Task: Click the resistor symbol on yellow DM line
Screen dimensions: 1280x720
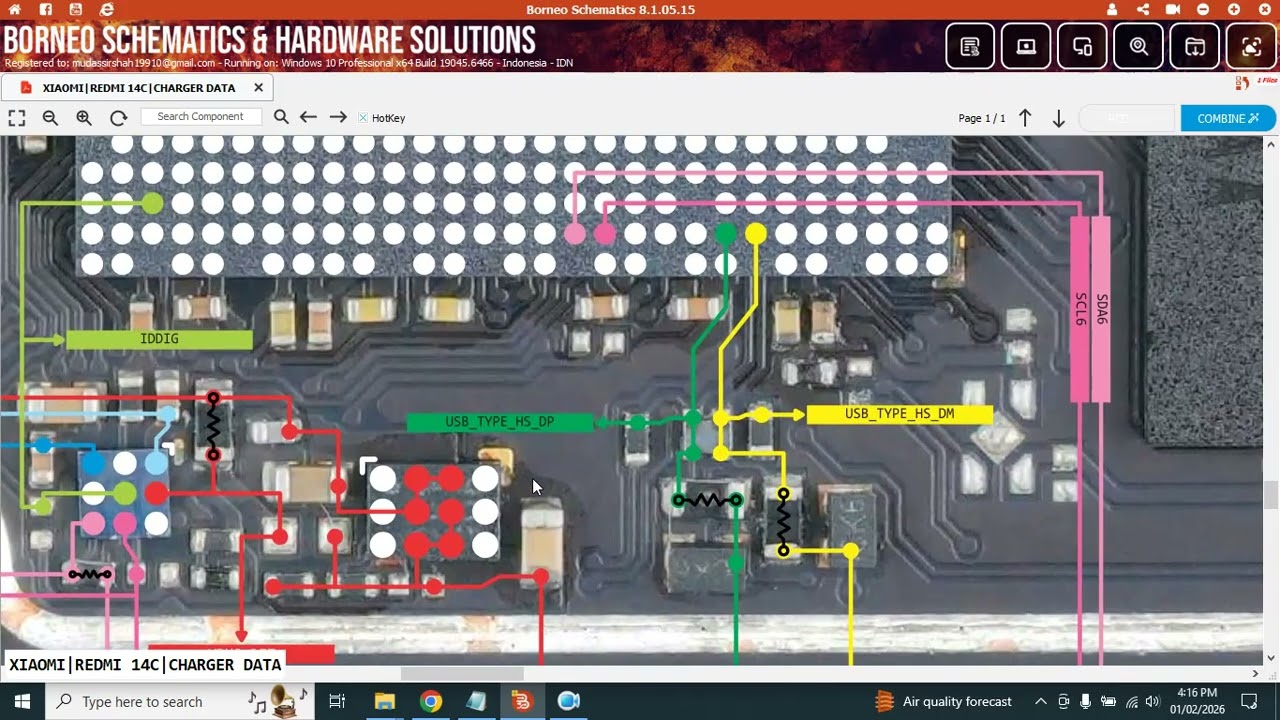Action: point(783,522)
